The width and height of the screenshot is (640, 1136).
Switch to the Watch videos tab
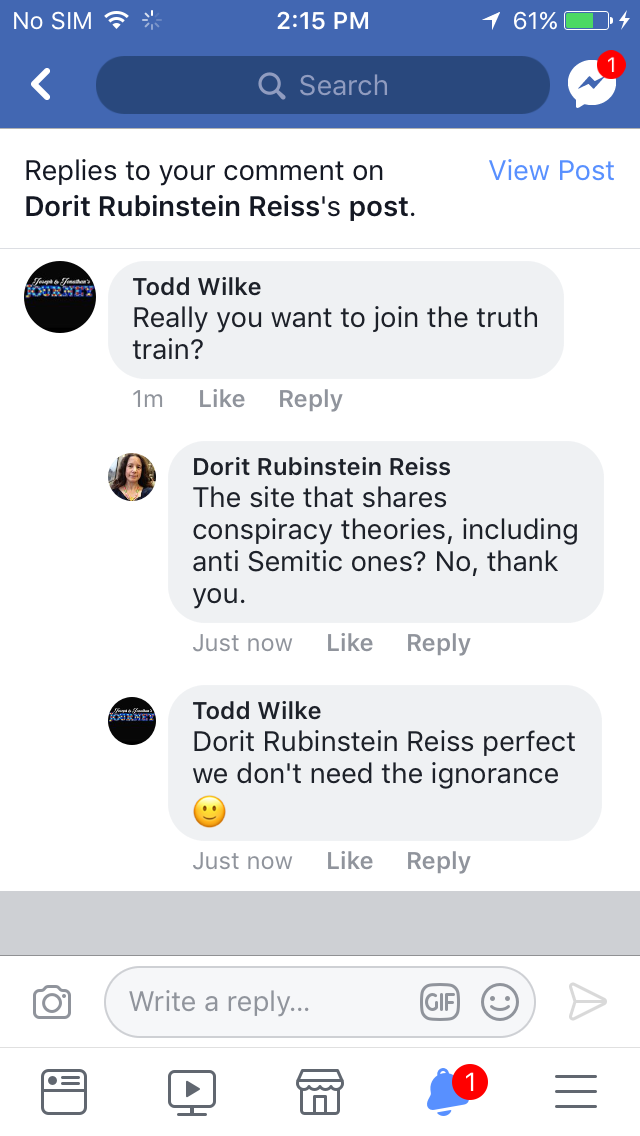click(192, 1090)
